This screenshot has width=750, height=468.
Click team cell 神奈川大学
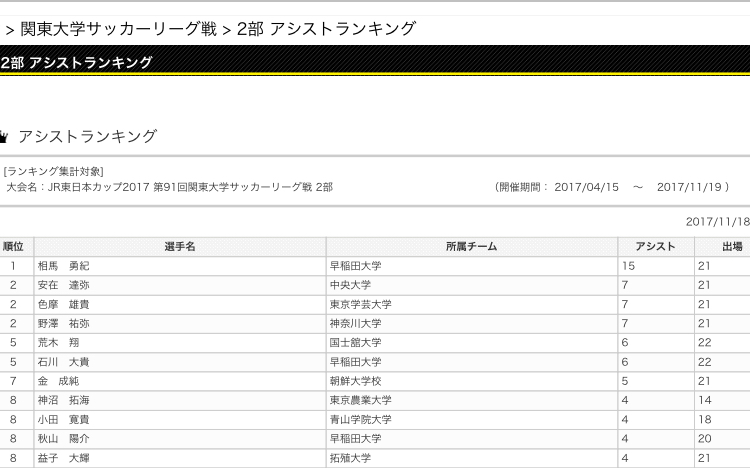(355, 323)
